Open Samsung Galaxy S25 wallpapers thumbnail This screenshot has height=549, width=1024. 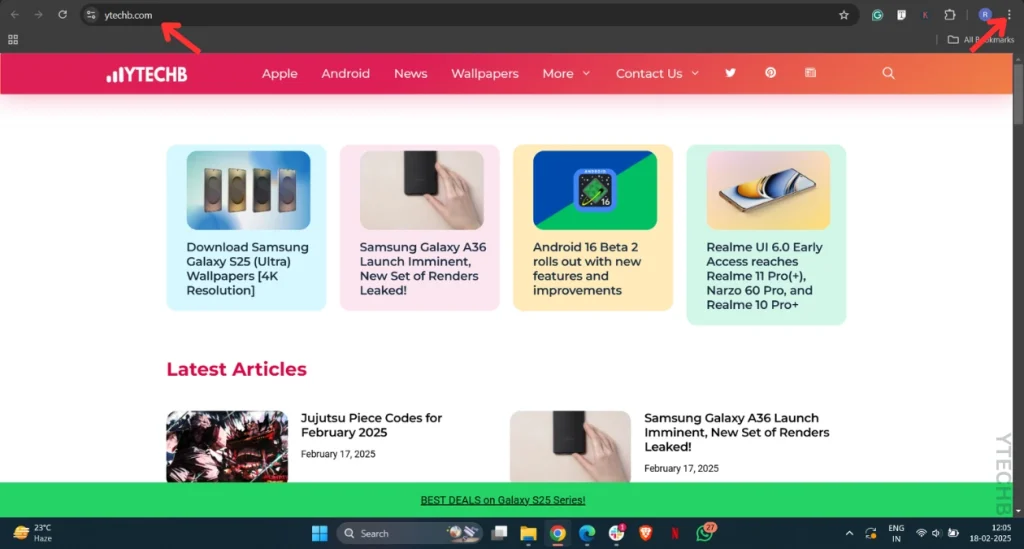click(x=248, y=190)
